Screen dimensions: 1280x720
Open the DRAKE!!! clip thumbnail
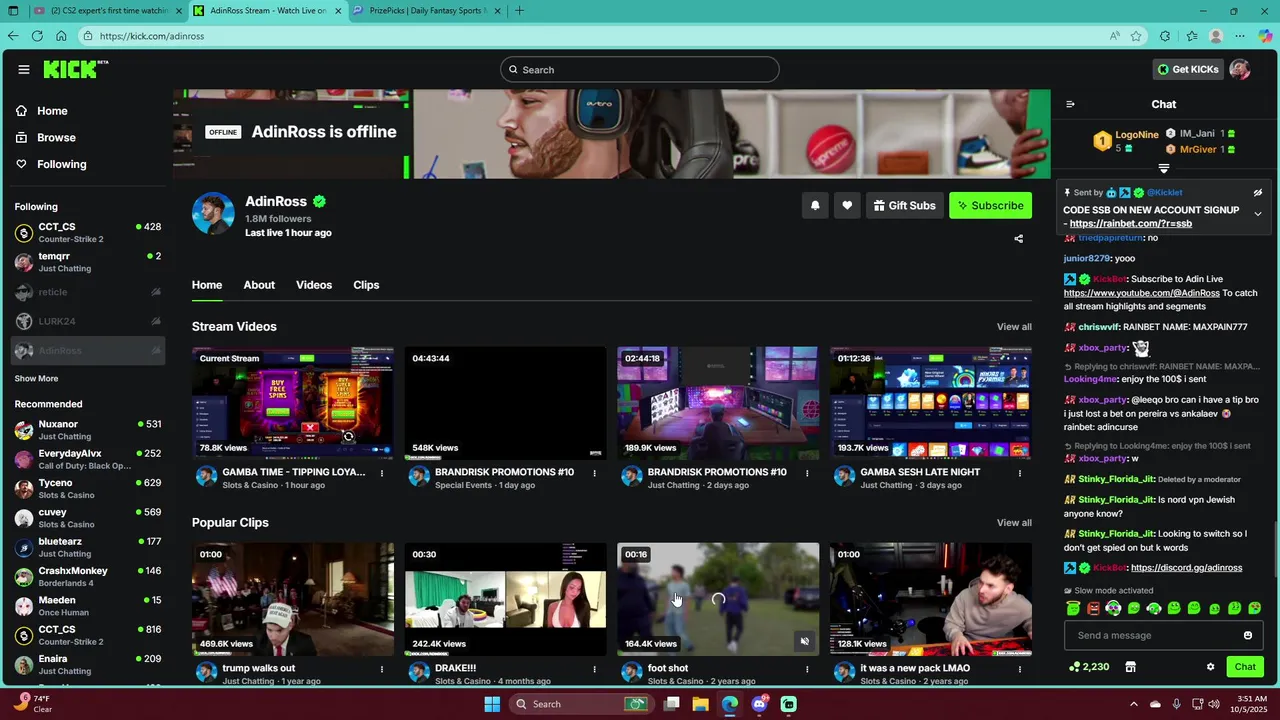[x=505, y=599]
